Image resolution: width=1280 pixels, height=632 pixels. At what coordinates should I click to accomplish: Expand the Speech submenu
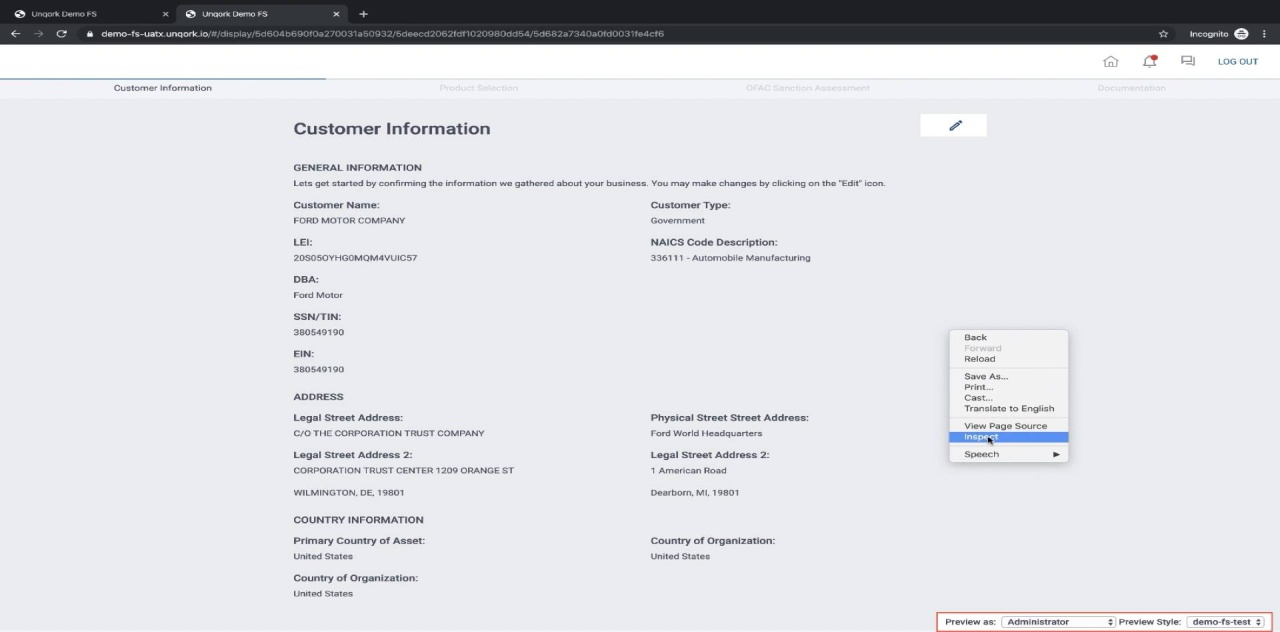click(x=1008, y=454)
